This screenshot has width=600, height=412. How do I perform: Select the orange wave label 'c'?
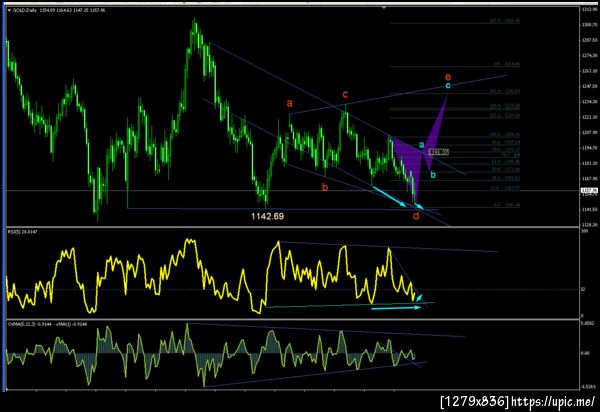tap(345, 94)
